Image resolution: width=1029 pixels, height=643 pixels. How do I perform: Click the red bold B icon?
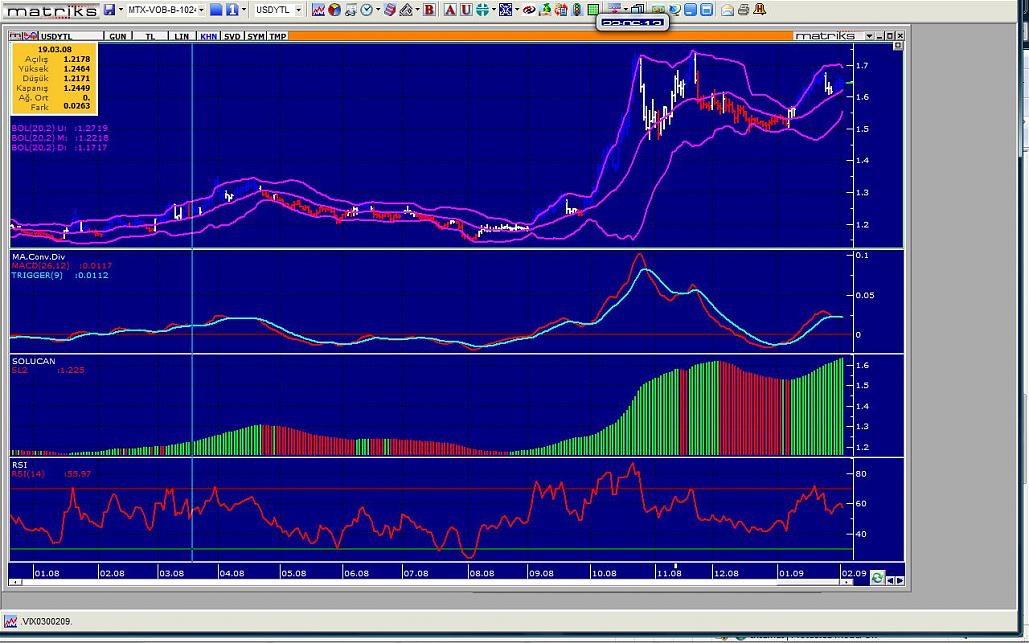(429, 10)
